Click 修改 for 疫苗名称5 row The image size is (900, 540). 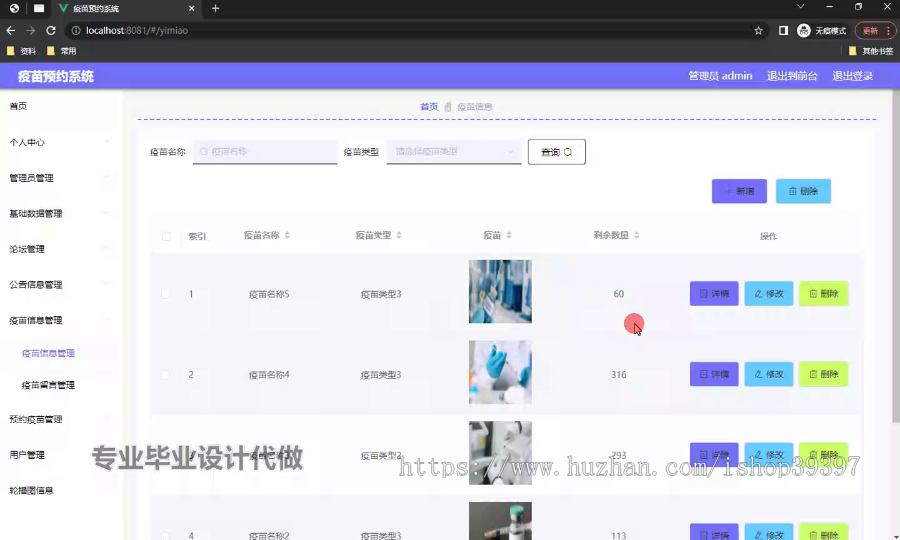[x=769, y=293]
